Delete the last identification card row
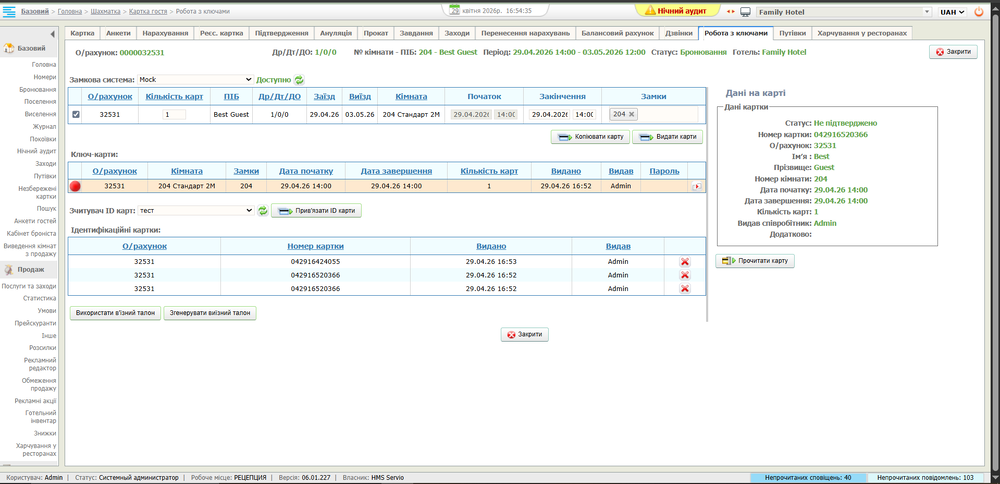 pos(685,289)
